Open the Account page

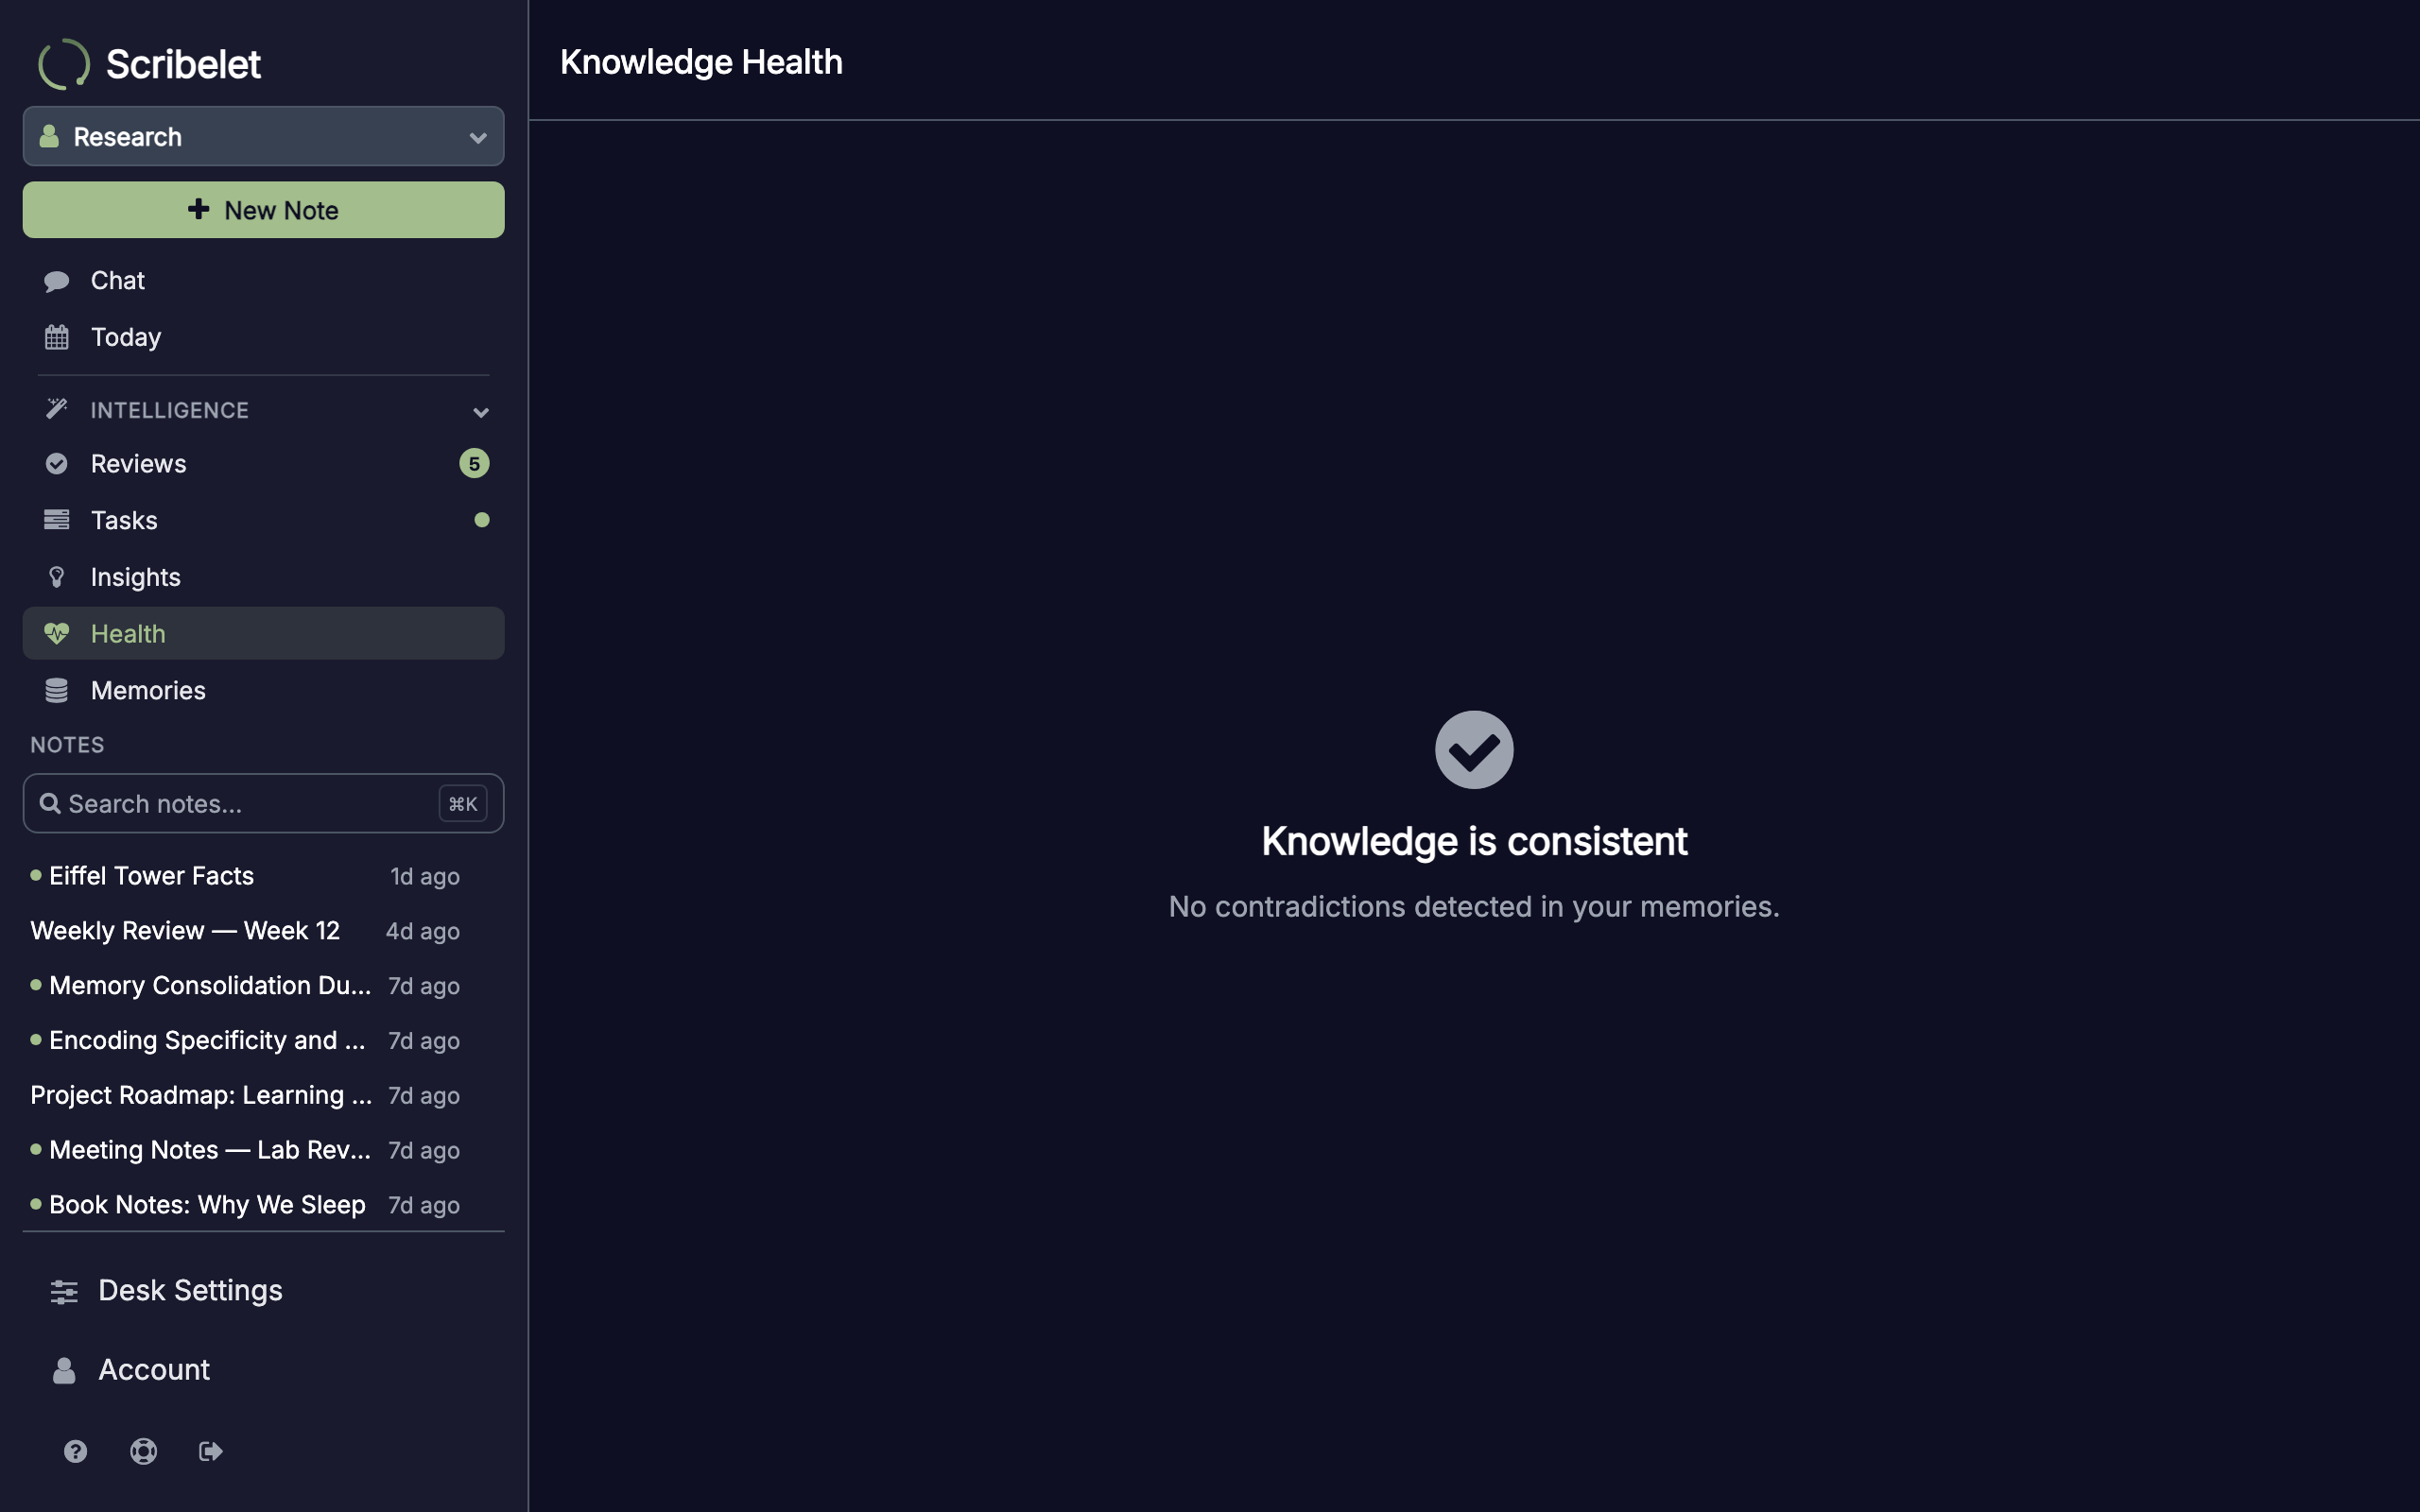tap(263, 1369)
